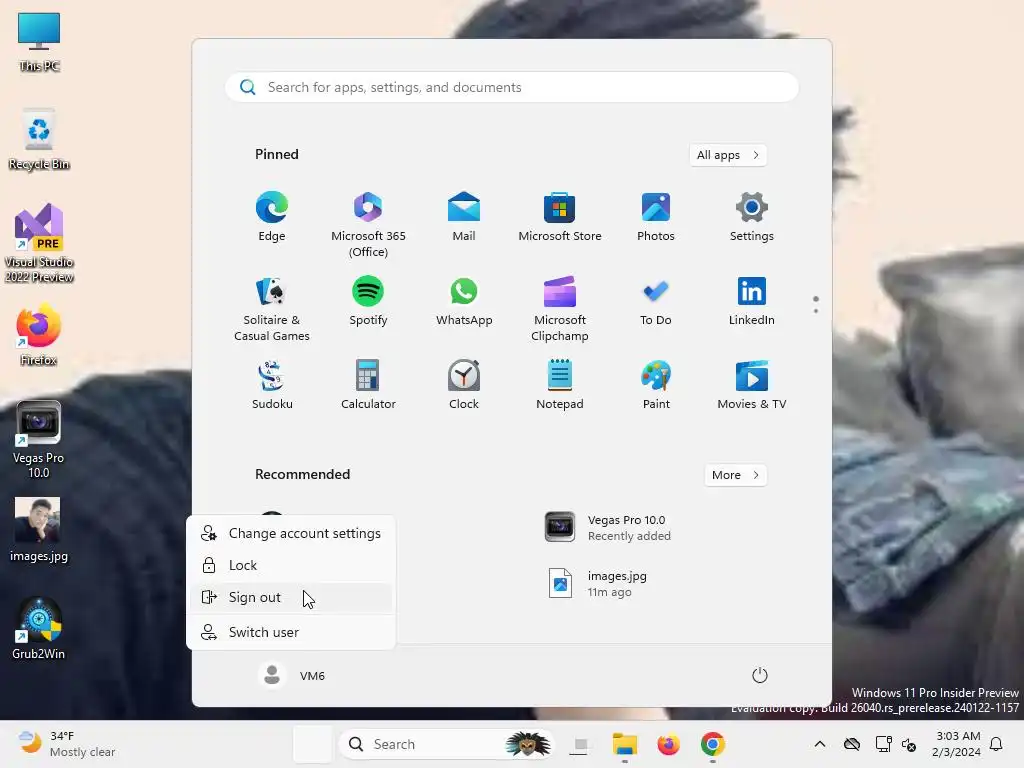Open the Mail app

coord(464,217)
